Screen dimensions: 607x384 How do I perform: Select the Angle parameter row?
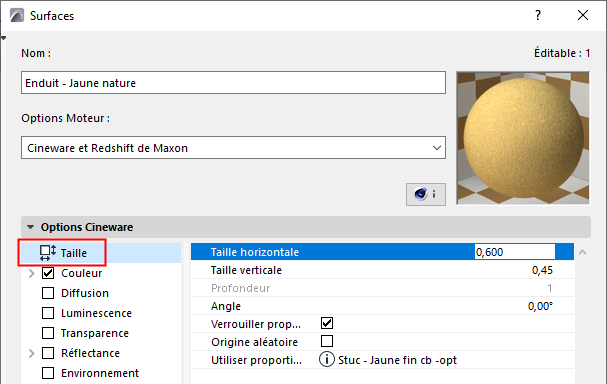pos(382,306)
